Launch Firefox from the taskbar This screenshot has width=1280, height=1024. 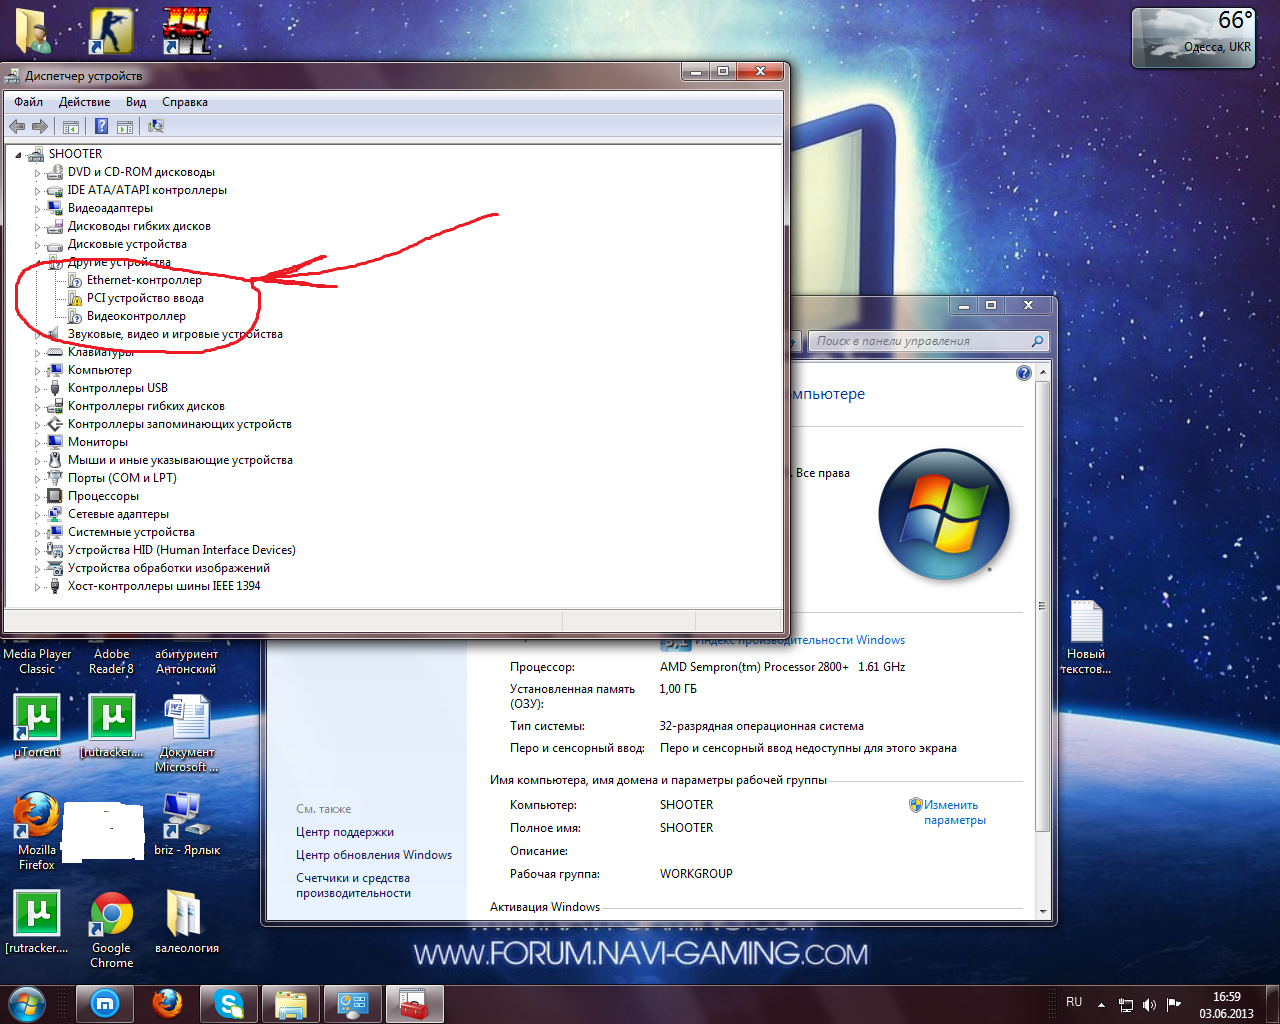[167, 1004]
